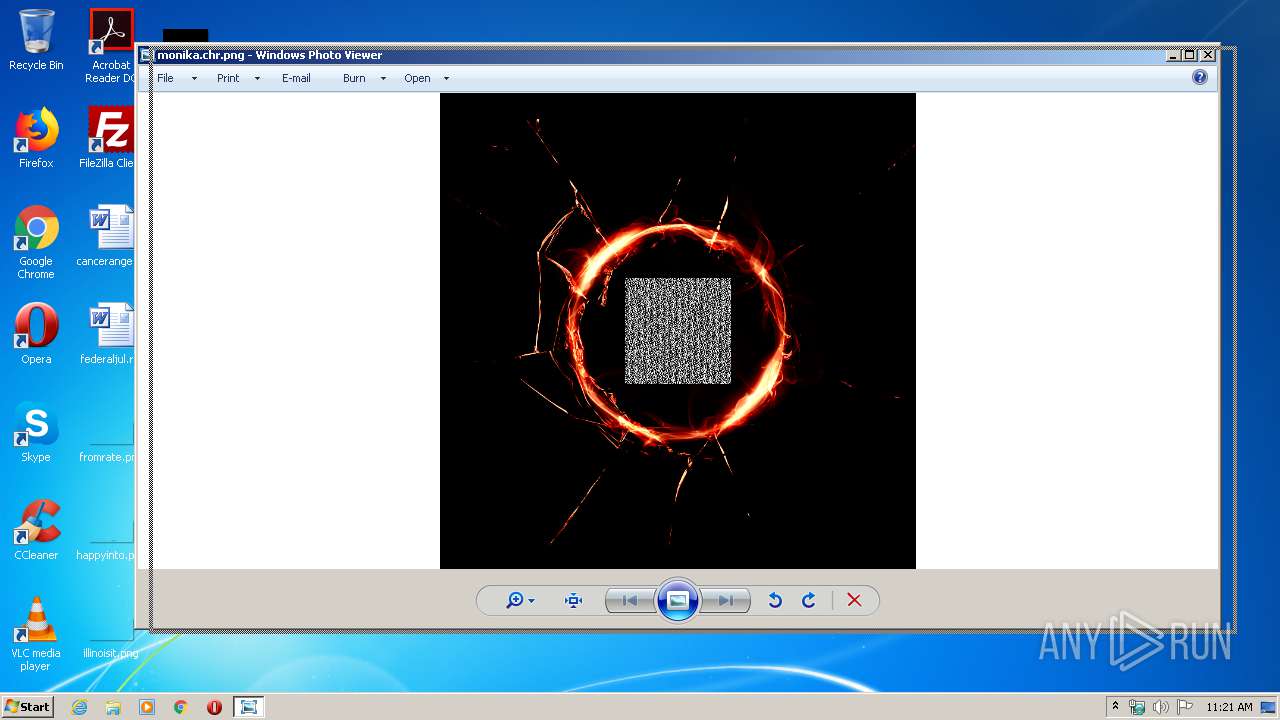Click the magnifier zoom display size icon
This screenshot has width=1280, height=720.
(x=515, y=600)
